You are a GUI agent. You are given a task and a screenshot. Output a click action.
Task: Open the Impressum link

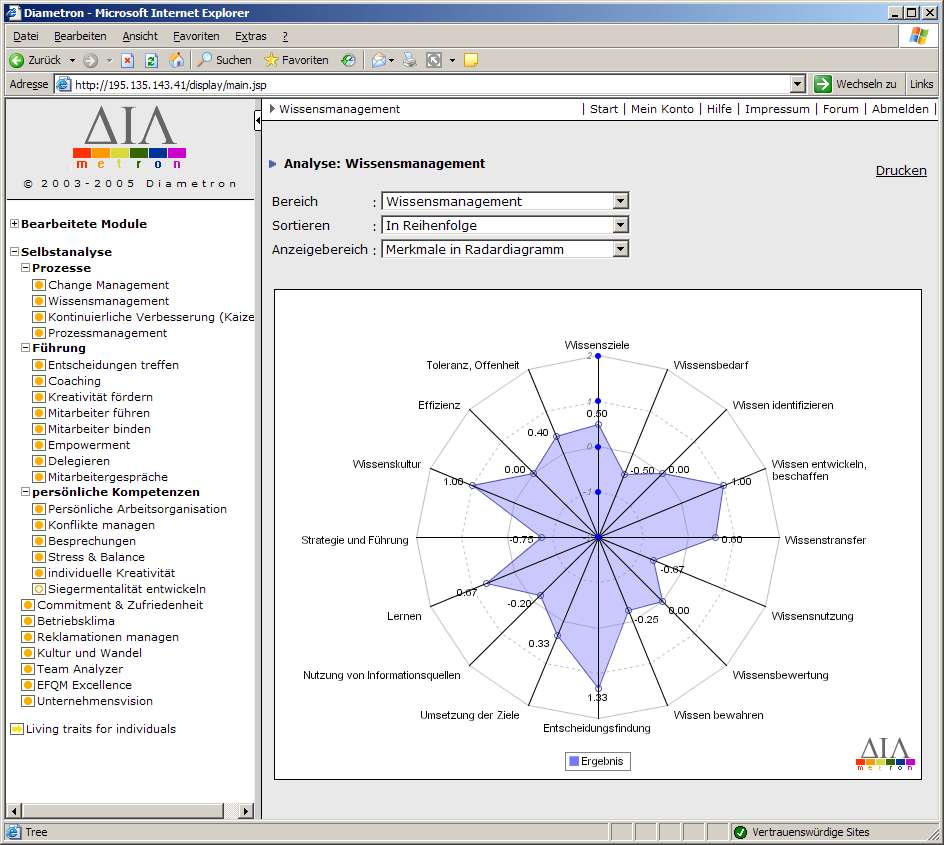pos(777,109)
